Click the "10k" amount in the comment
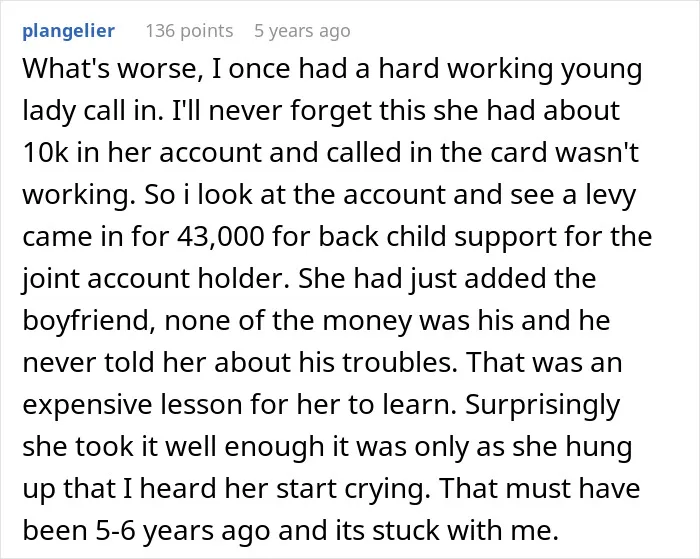The width and height of the screenshot is (700, 559). coord(45,153)
